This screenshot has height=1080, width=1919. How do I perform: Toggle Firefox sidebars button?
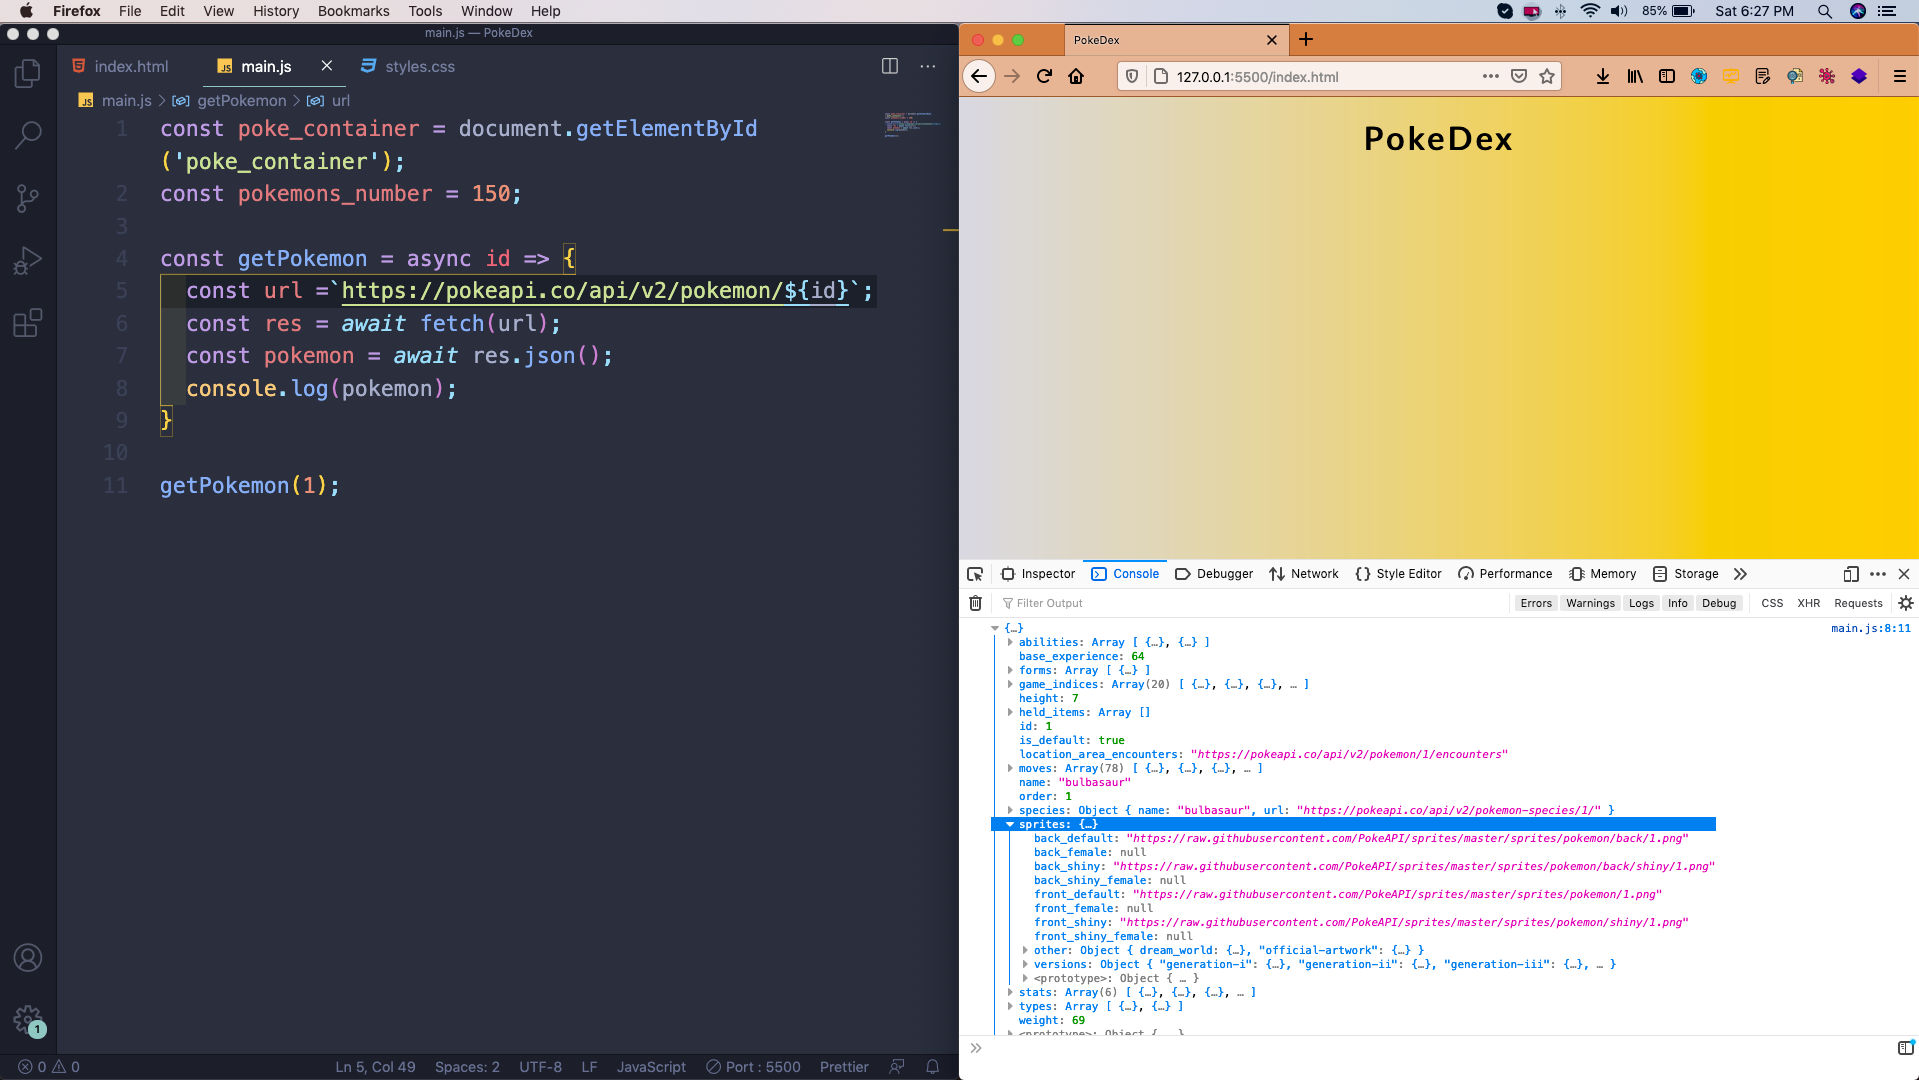[x=1667, y=76]
